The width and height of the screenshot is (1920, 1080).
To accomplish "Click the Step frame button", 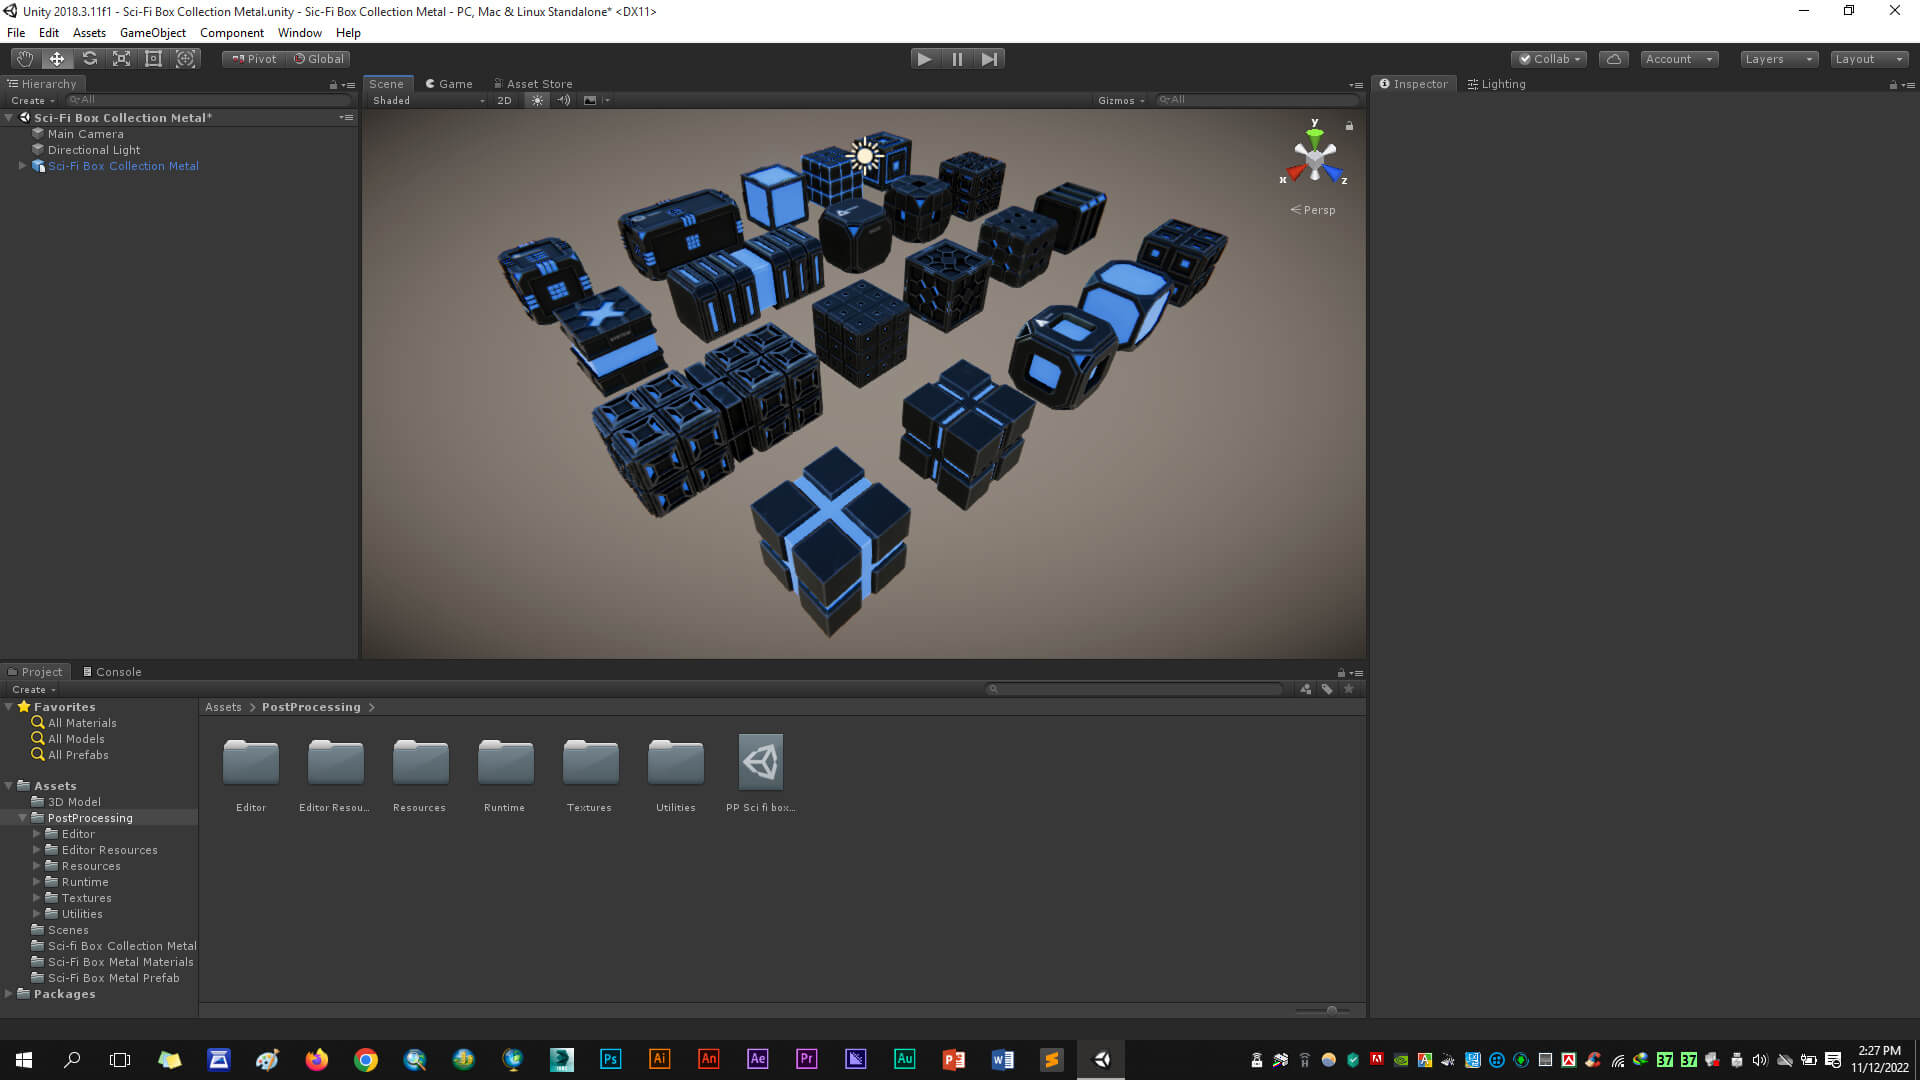I will [x=989, y=59].
